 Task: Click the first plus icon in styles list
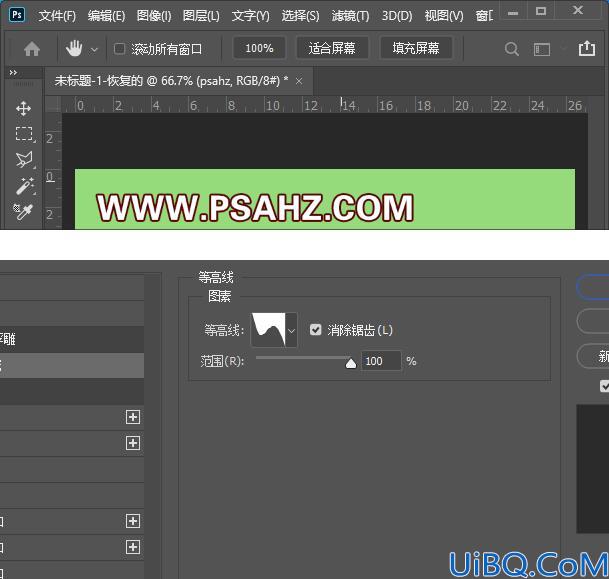pyautogui.click(x=133, y=417)
